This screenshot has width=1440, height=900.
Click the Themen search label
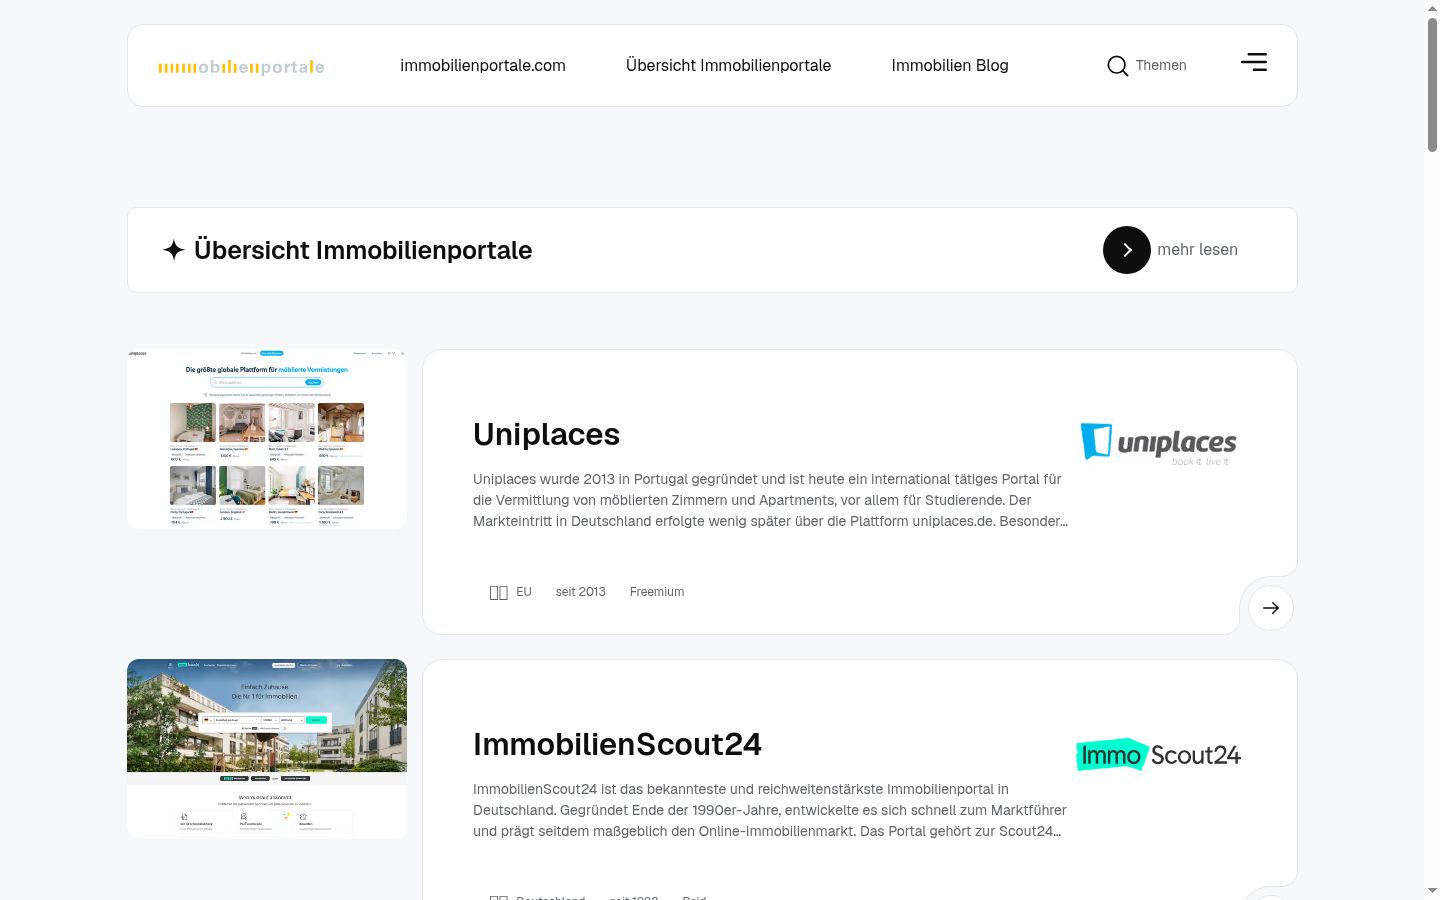[1161, 65]
